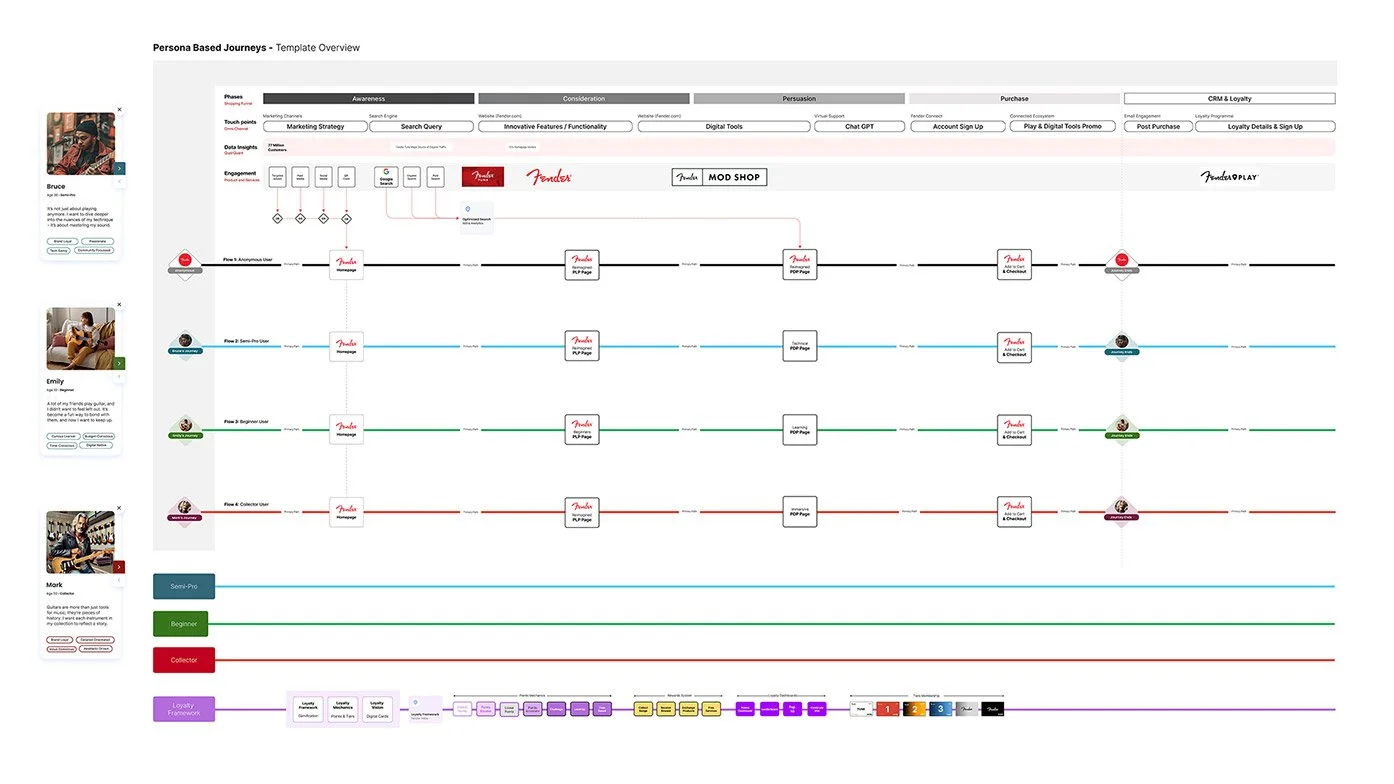Screen dimensions: 1394x784
Task: Click the Google Search engagement card
Action: [x=386, y=177]
